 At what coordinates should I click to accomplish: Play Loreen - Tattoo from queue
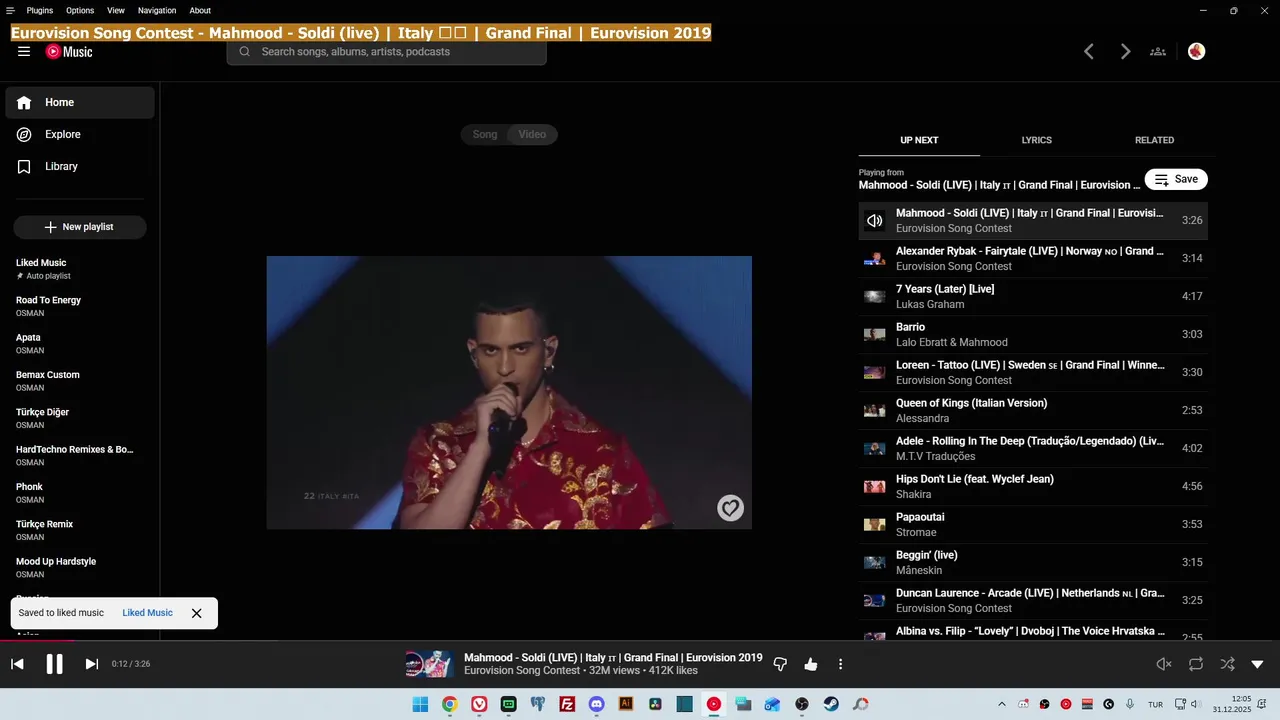[x=1033, y=373]
